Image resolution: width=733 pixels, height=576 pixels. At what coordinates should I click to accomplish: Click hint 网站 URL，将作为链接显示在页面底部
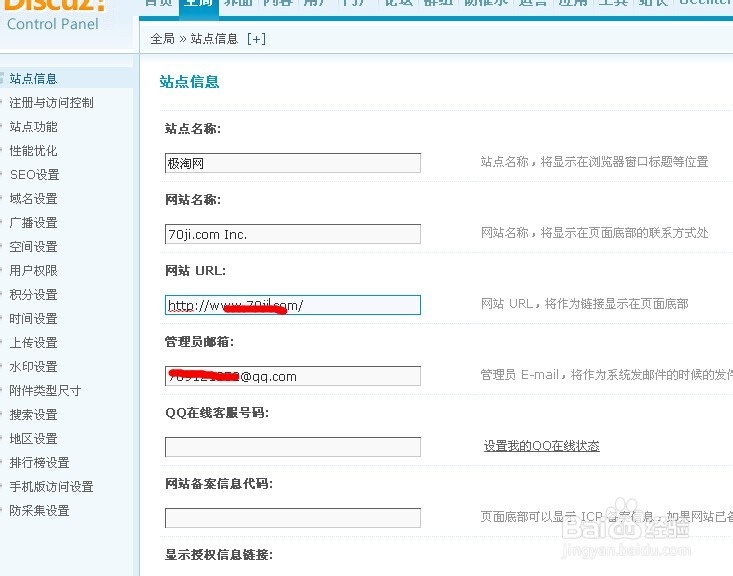click(x=584, y=304)
